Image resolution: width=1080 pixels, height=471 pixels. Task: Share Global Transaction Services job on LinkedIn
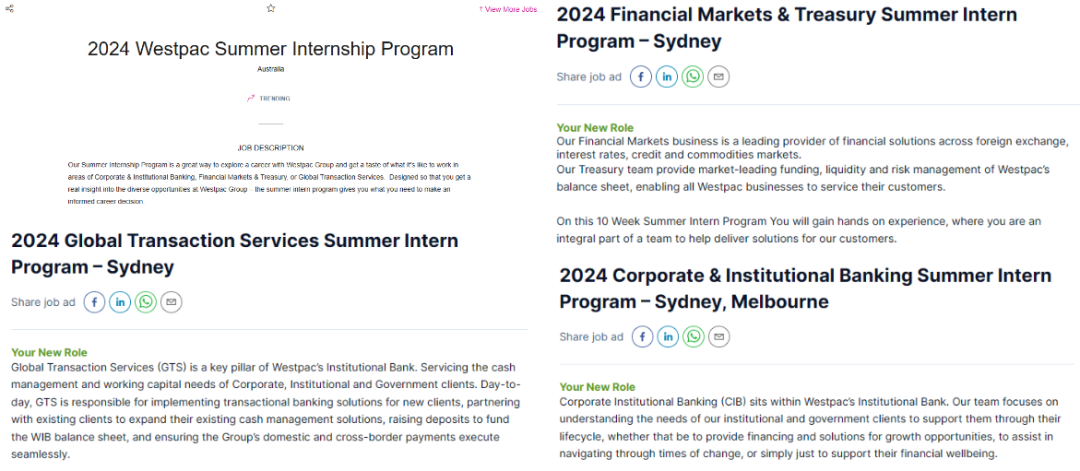point(120,302)
